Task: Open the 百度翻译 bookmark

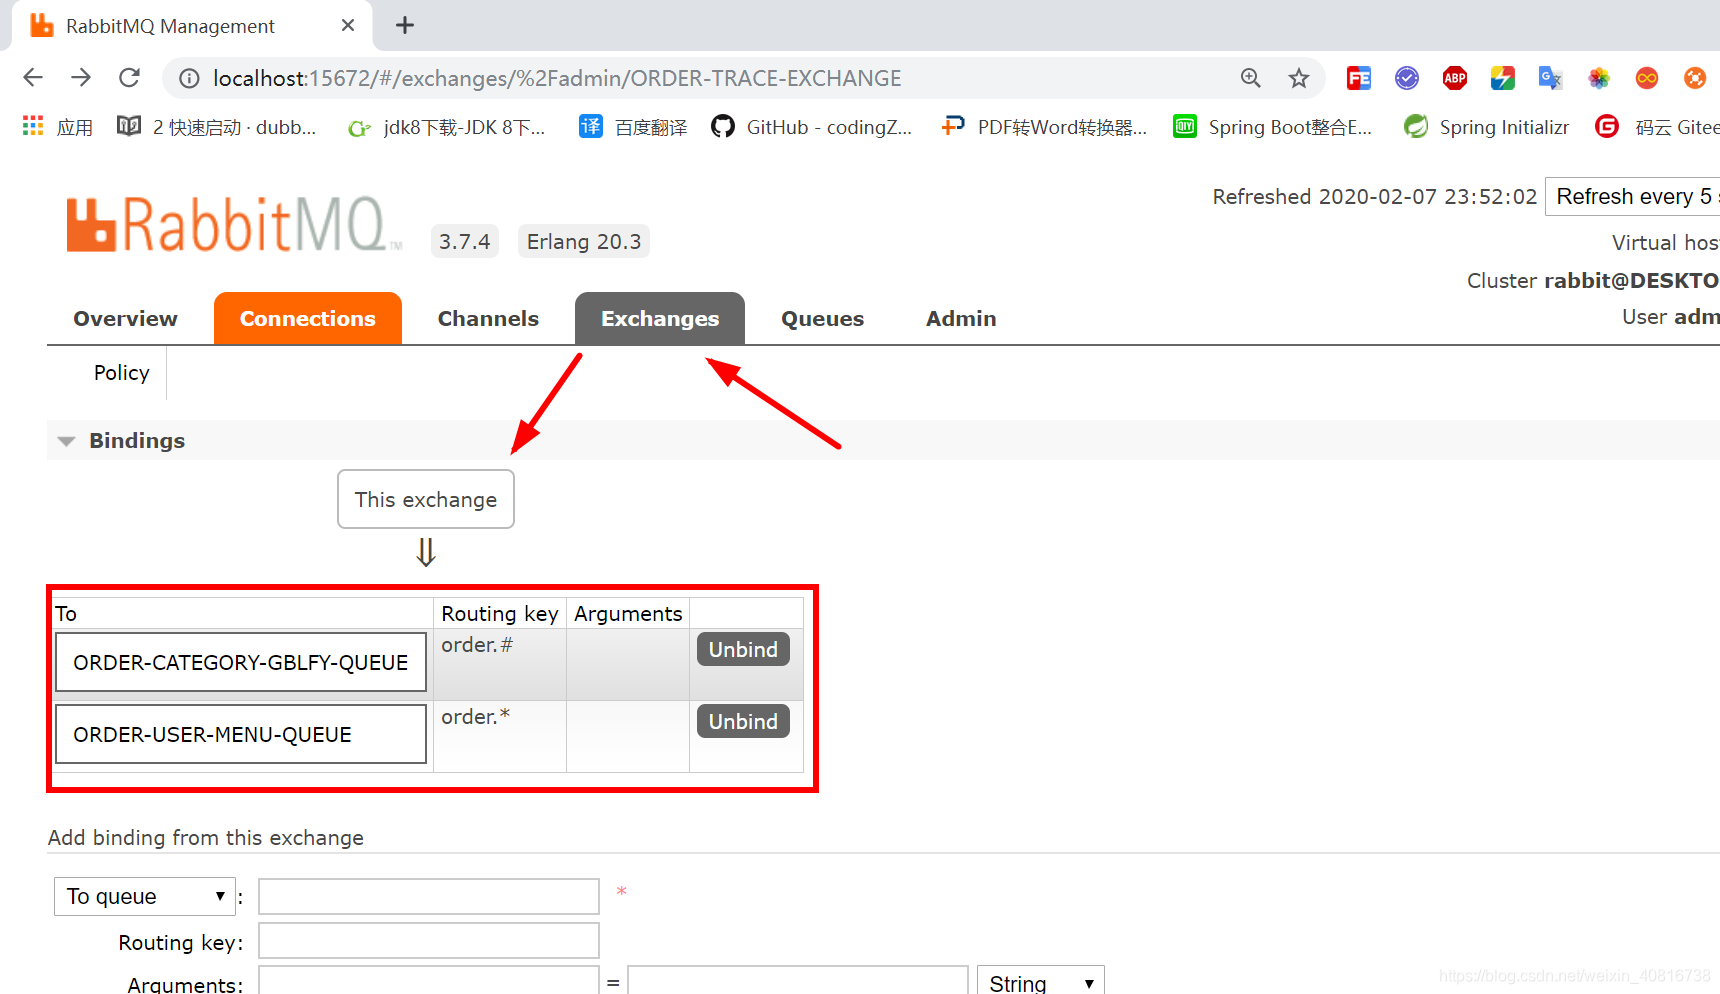Action: tap(634, 127)
